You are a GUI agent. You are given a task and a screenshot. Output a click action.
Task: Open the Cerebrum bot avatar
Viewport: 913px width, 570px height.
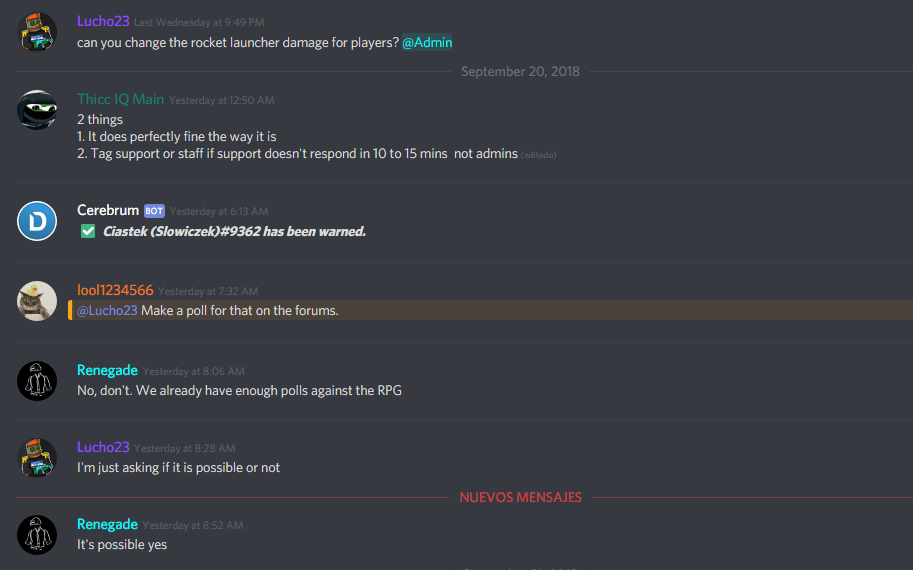coord(37,221)
